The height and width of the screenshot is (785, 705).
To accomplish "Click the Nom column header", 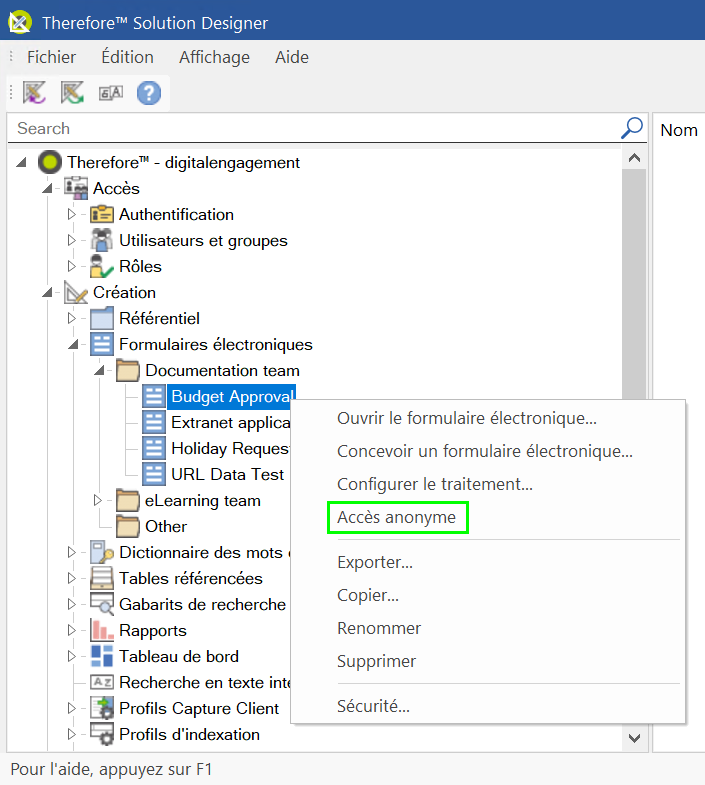I will coord(679,130).
